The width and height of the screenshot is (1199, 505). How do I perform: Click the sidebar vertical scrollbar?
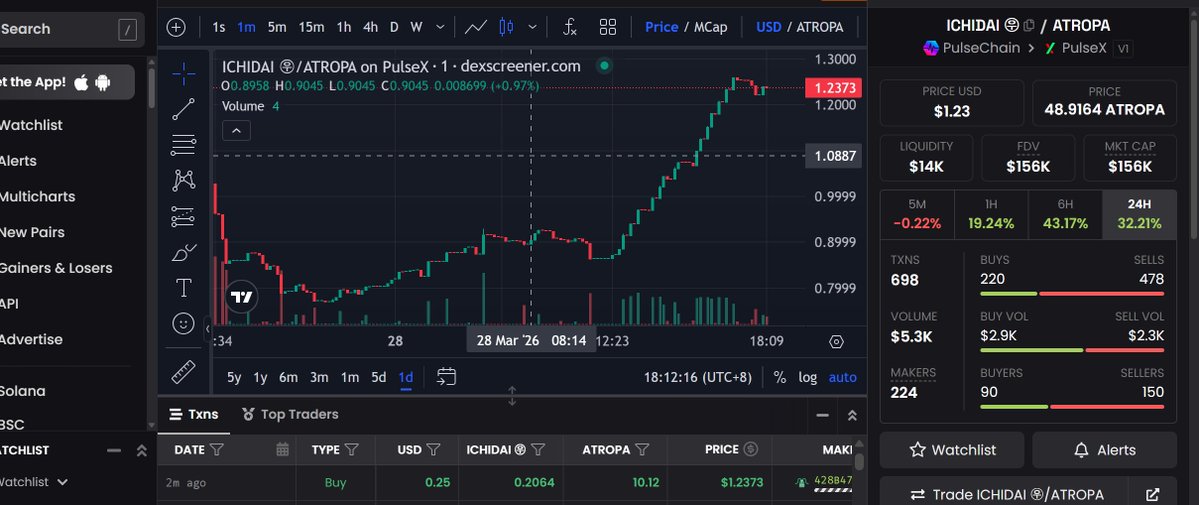tap(151, 88)
